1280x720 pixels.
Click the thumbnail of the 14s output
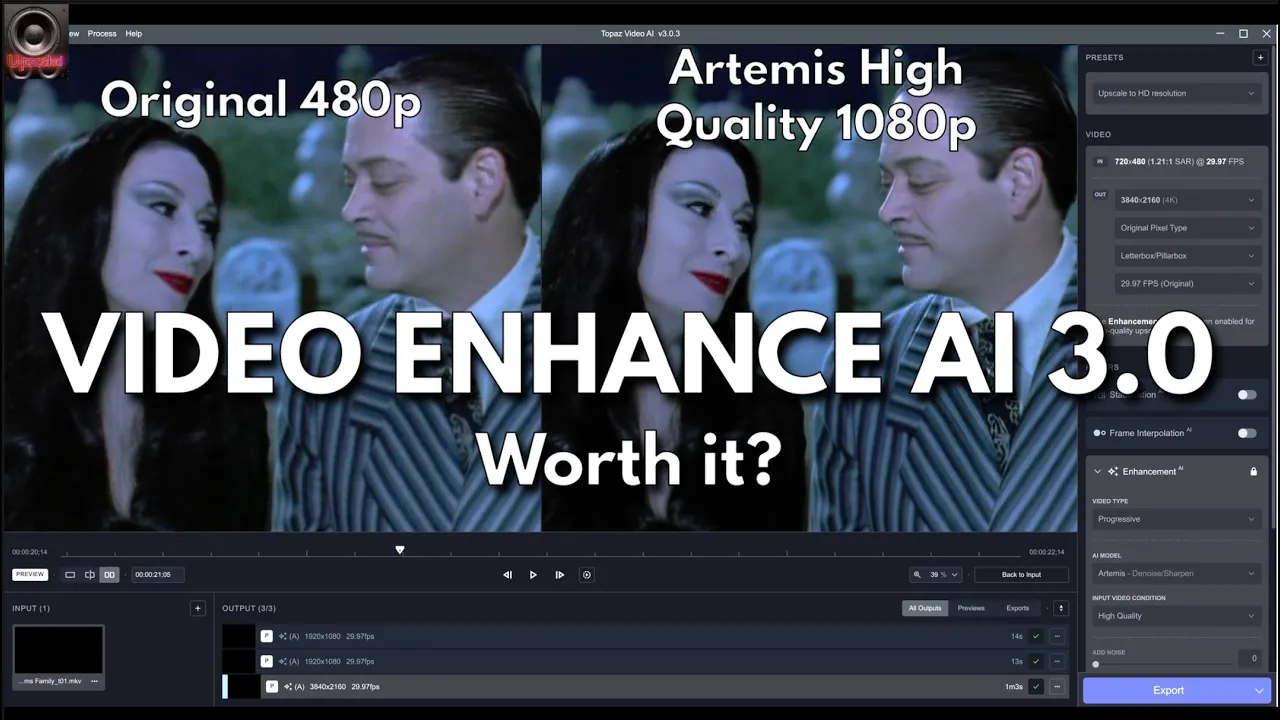coord(239,636)
